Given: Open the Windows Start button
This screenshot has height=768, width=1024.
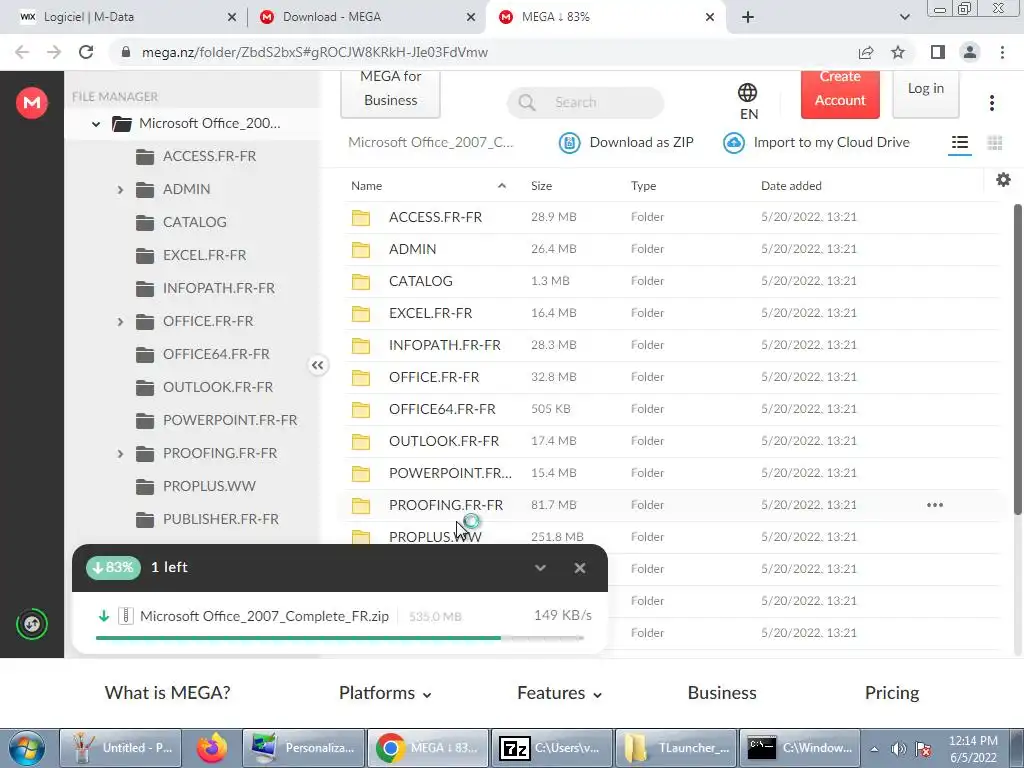Looking at the screenshot, I should 27,748.
